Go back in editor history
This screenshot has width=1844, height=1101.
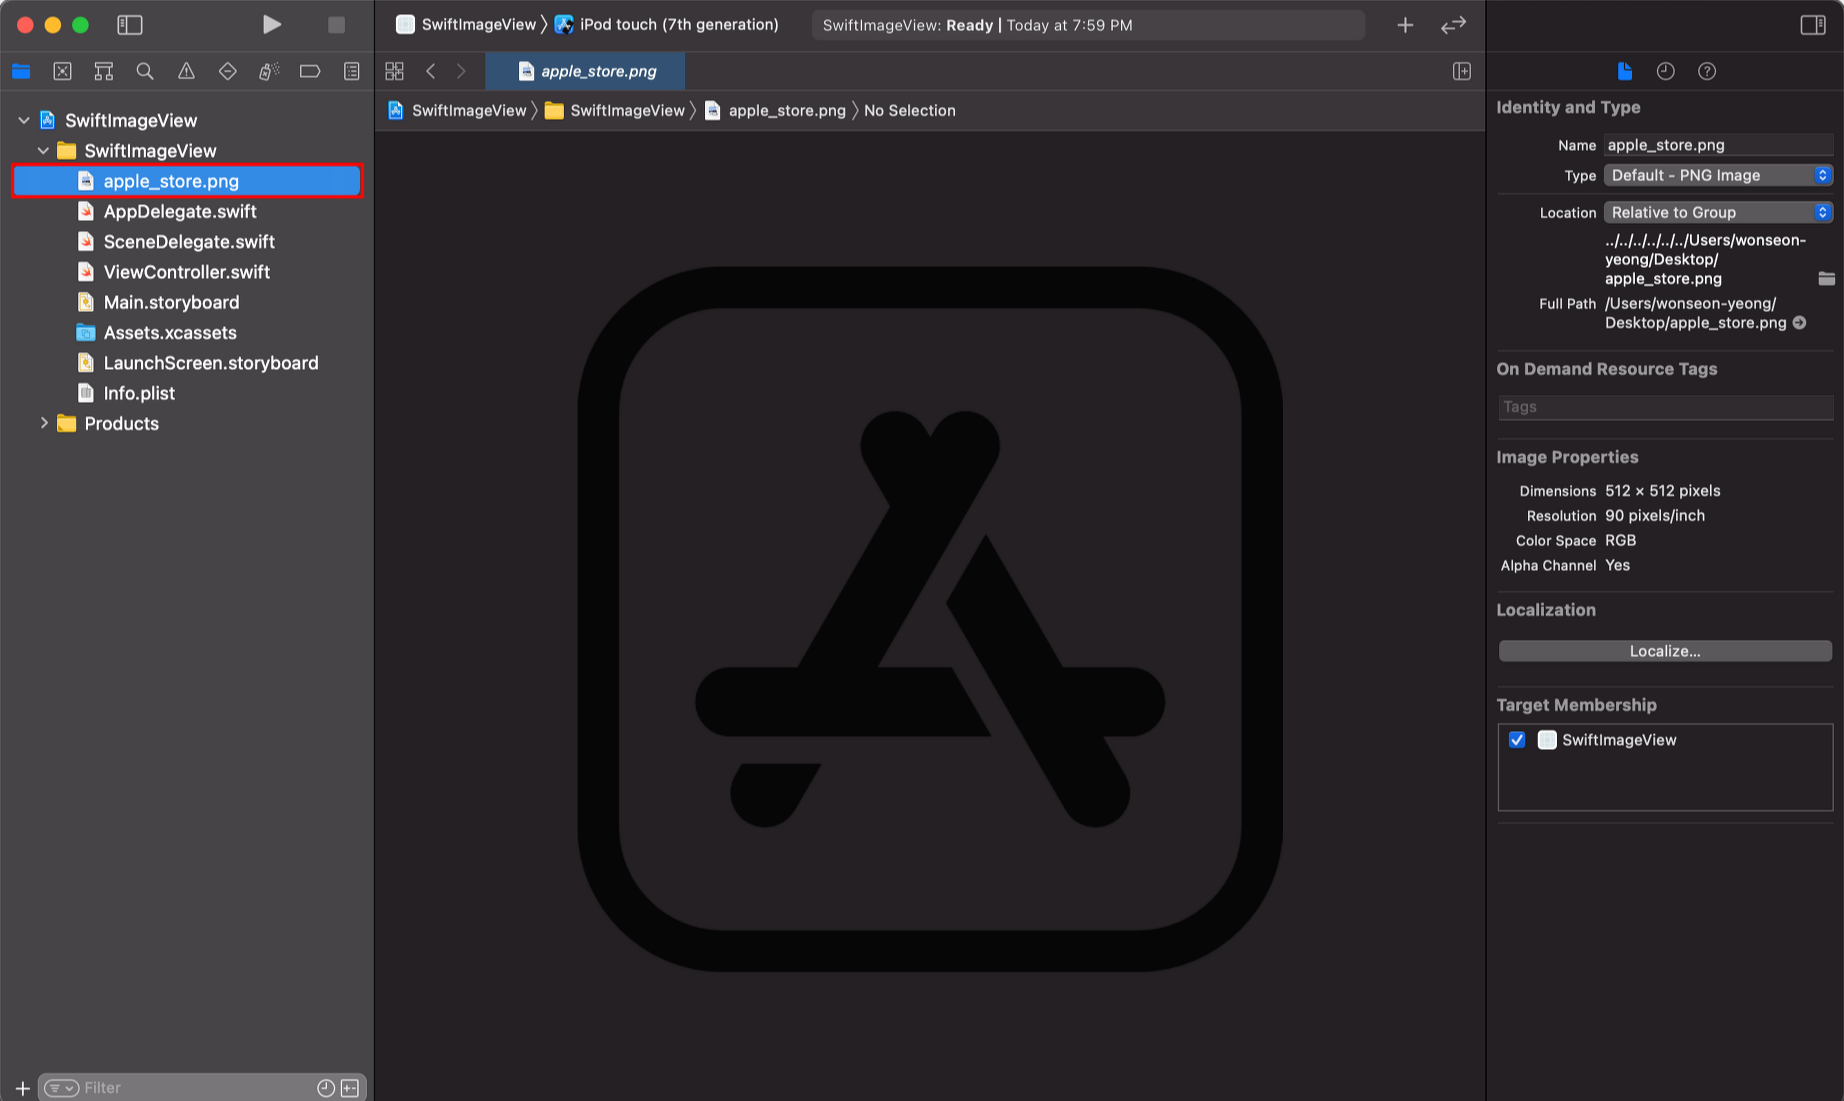(431, 71)
